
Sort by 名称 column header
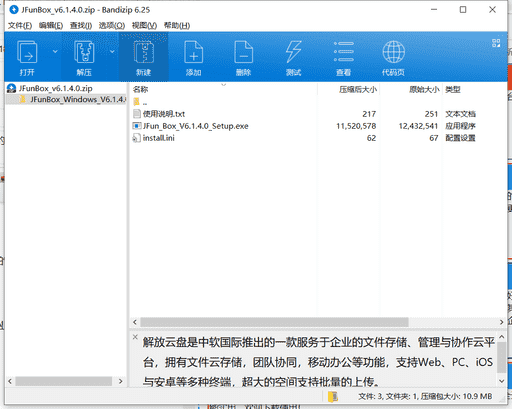(x=140, y=89)
